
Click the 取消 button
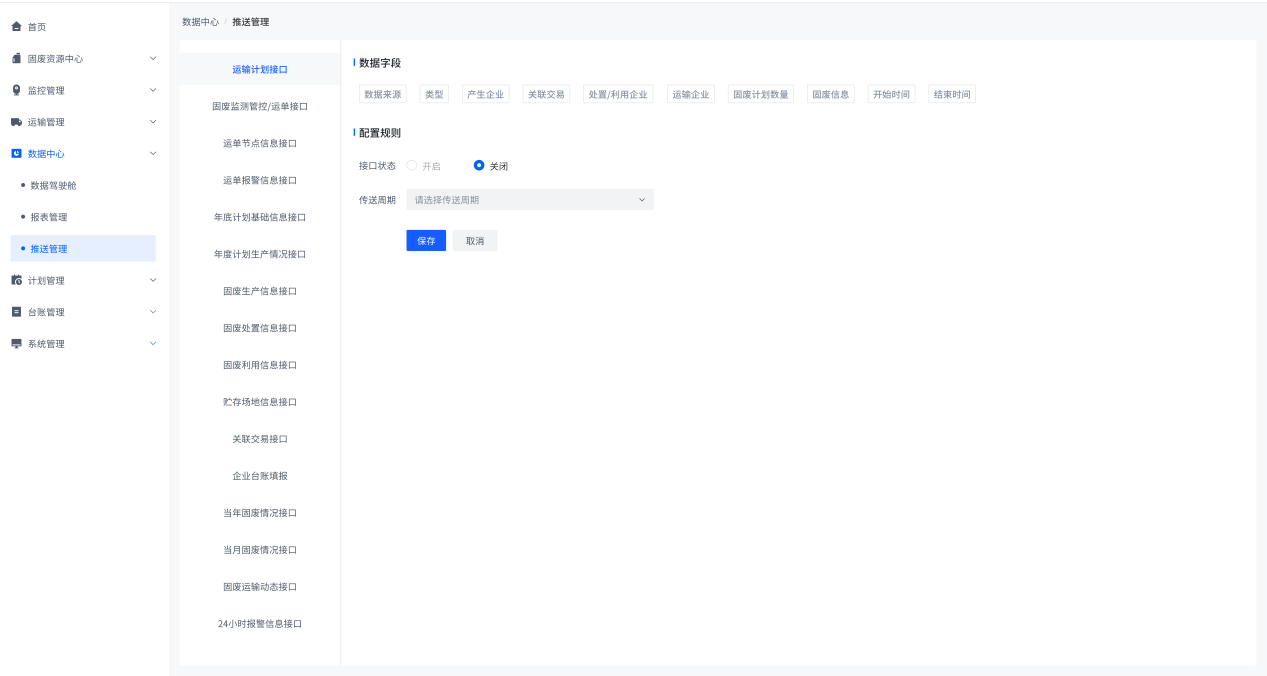click(x=475, y=241)
